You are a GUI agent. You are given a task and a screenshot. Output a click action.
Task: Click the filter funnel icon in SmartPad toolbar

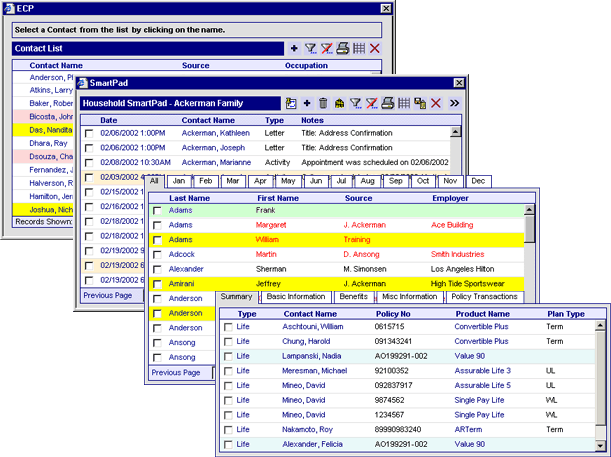(355, 103)
